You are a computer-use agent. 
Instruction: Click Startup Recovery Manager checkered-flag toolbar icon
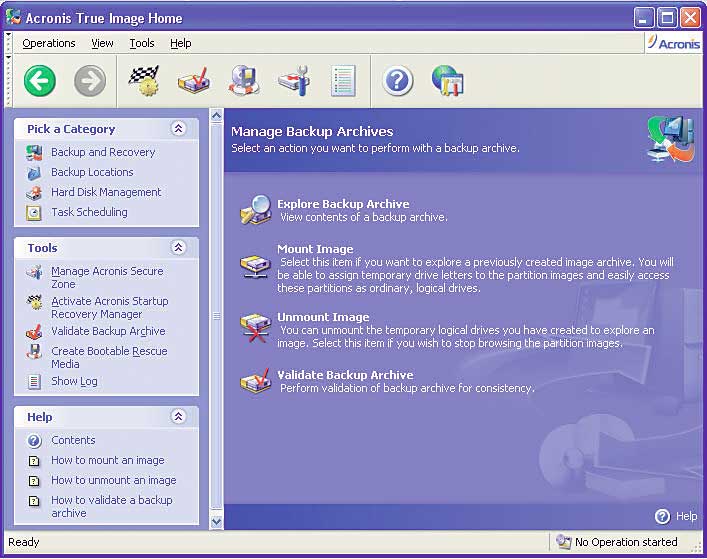coord(144,81)
